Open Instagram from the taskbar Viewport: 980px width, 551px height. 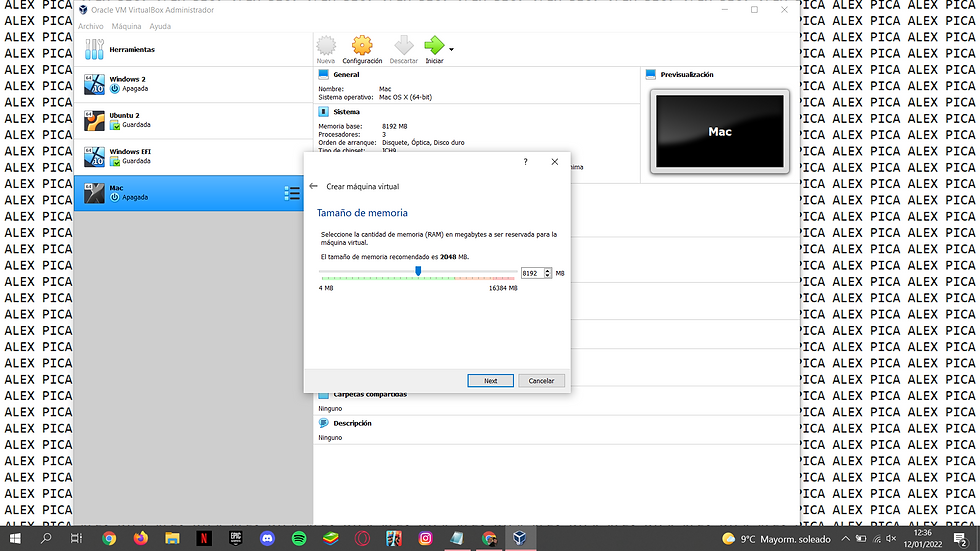[425, 539]
